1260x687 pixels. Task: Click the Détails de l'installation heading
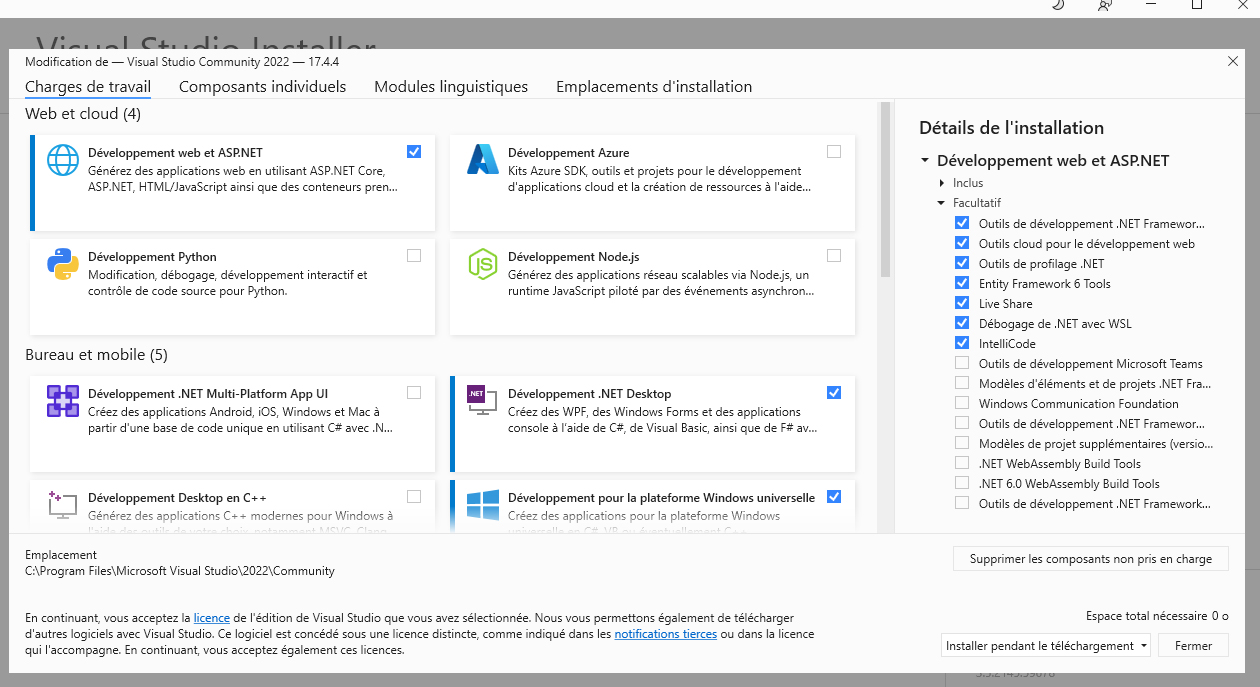click(1011, 128)
